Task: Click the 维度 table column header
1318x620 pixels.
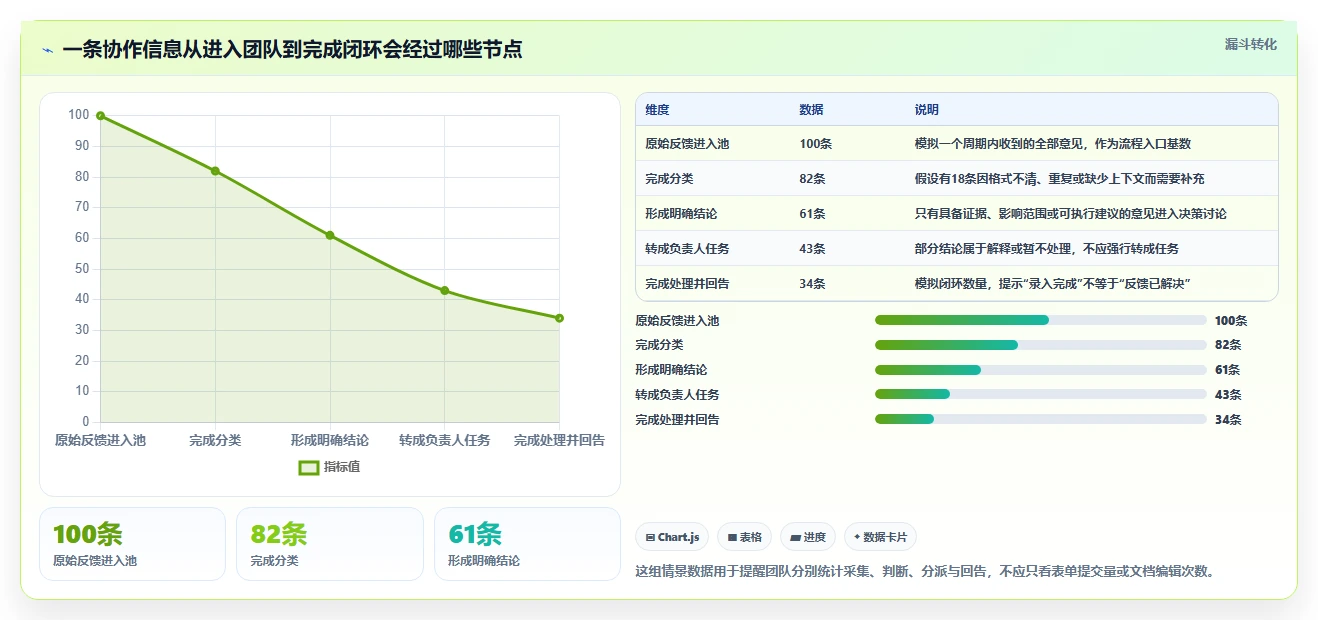Action: (x=657, y=110)
